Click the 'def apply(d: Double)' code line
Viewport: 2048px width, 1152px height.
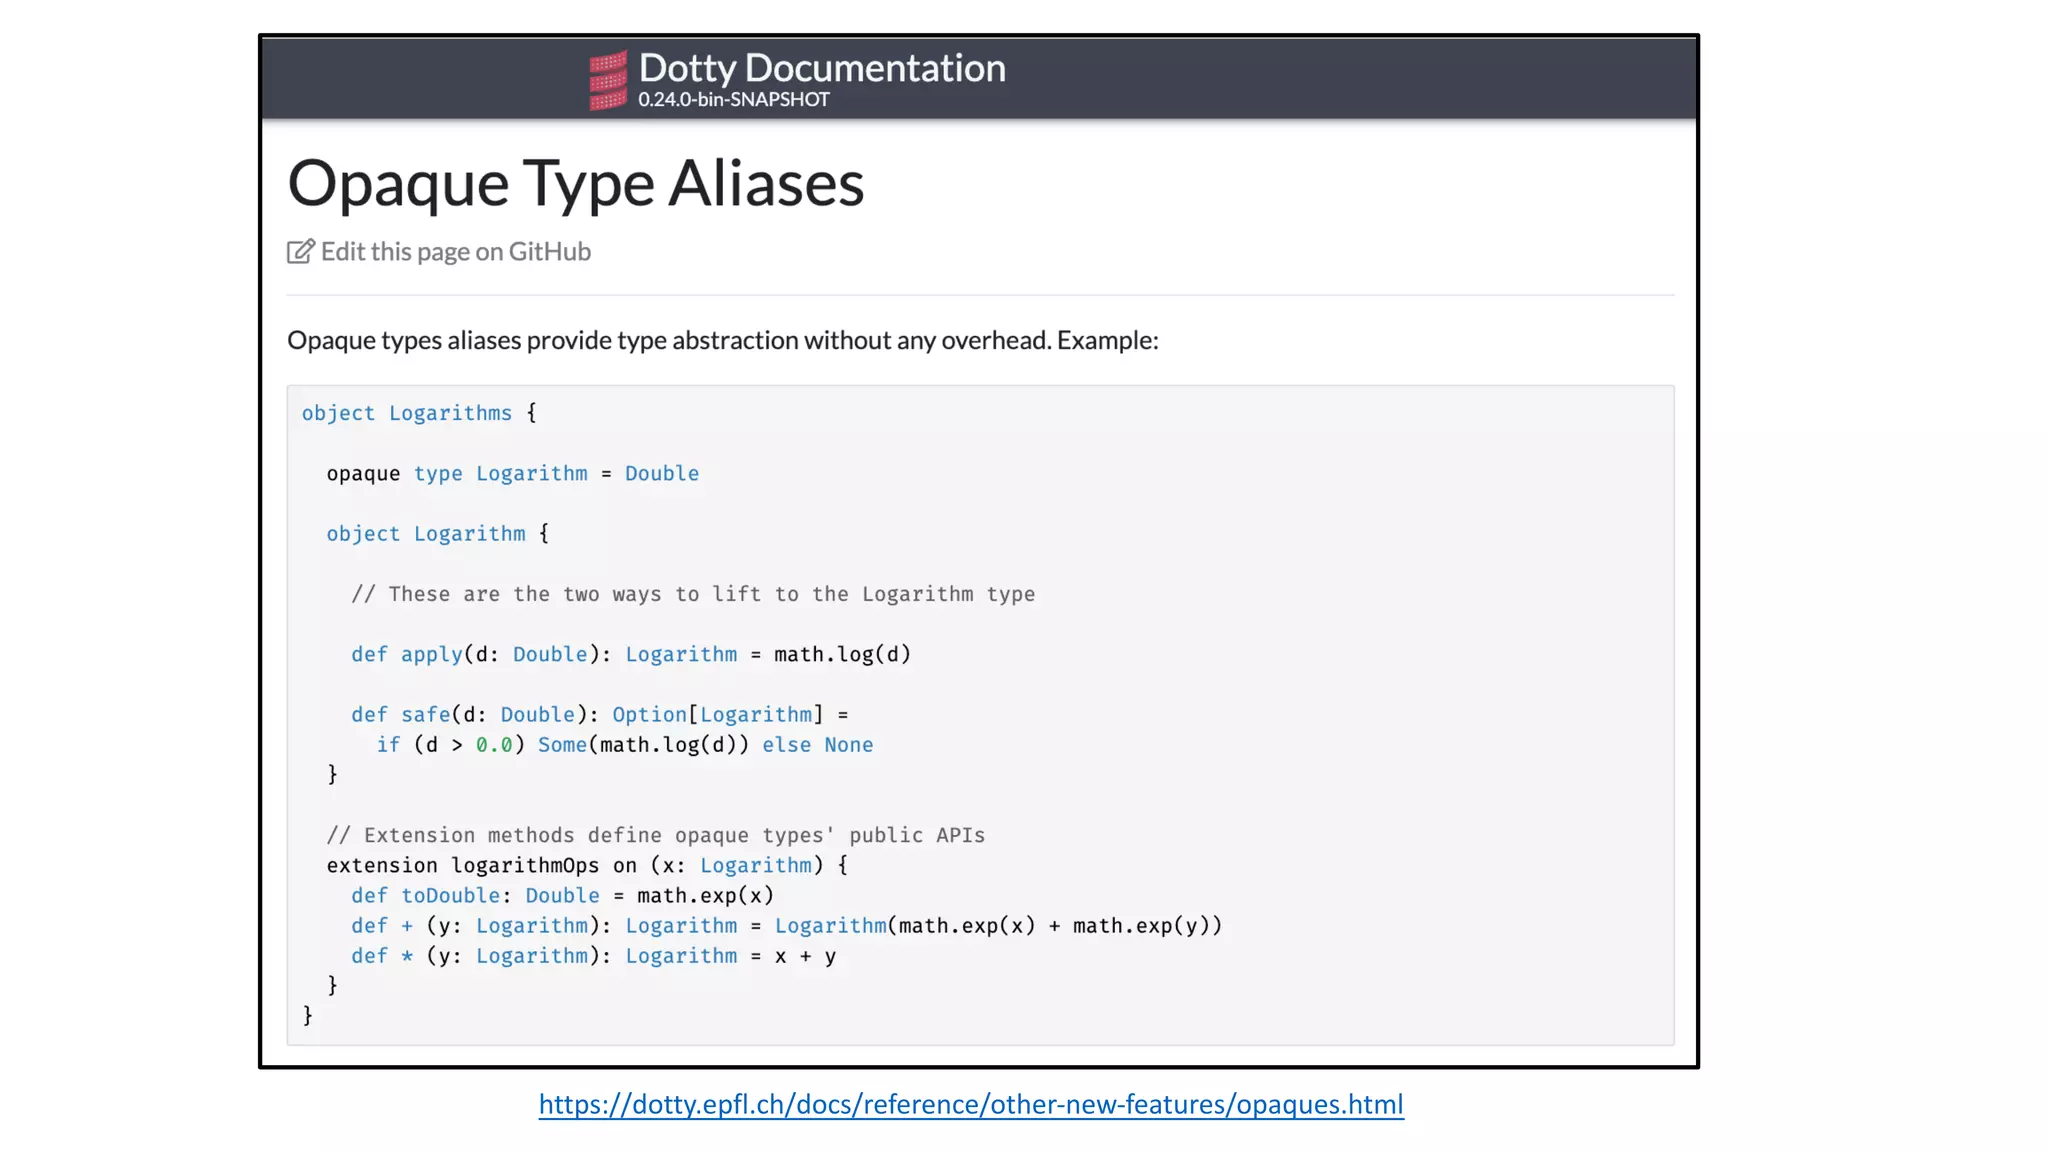tap(631, 654)
